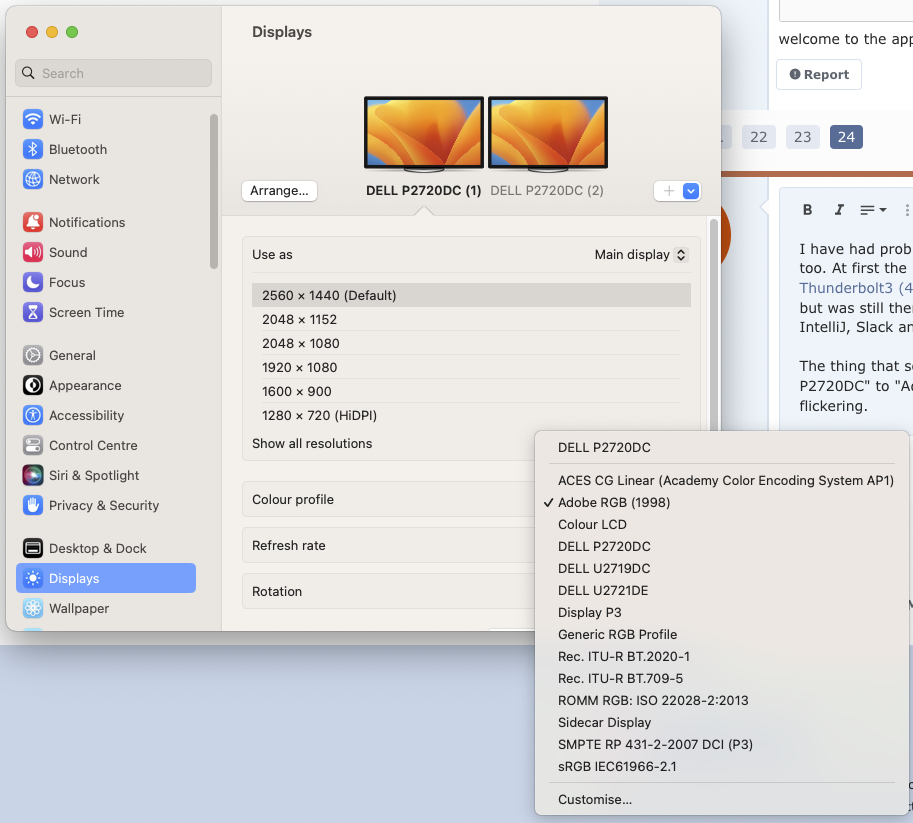Select ACES CG Linear colour profile
Screen dimensions: 913x823
tap(721, 481)
